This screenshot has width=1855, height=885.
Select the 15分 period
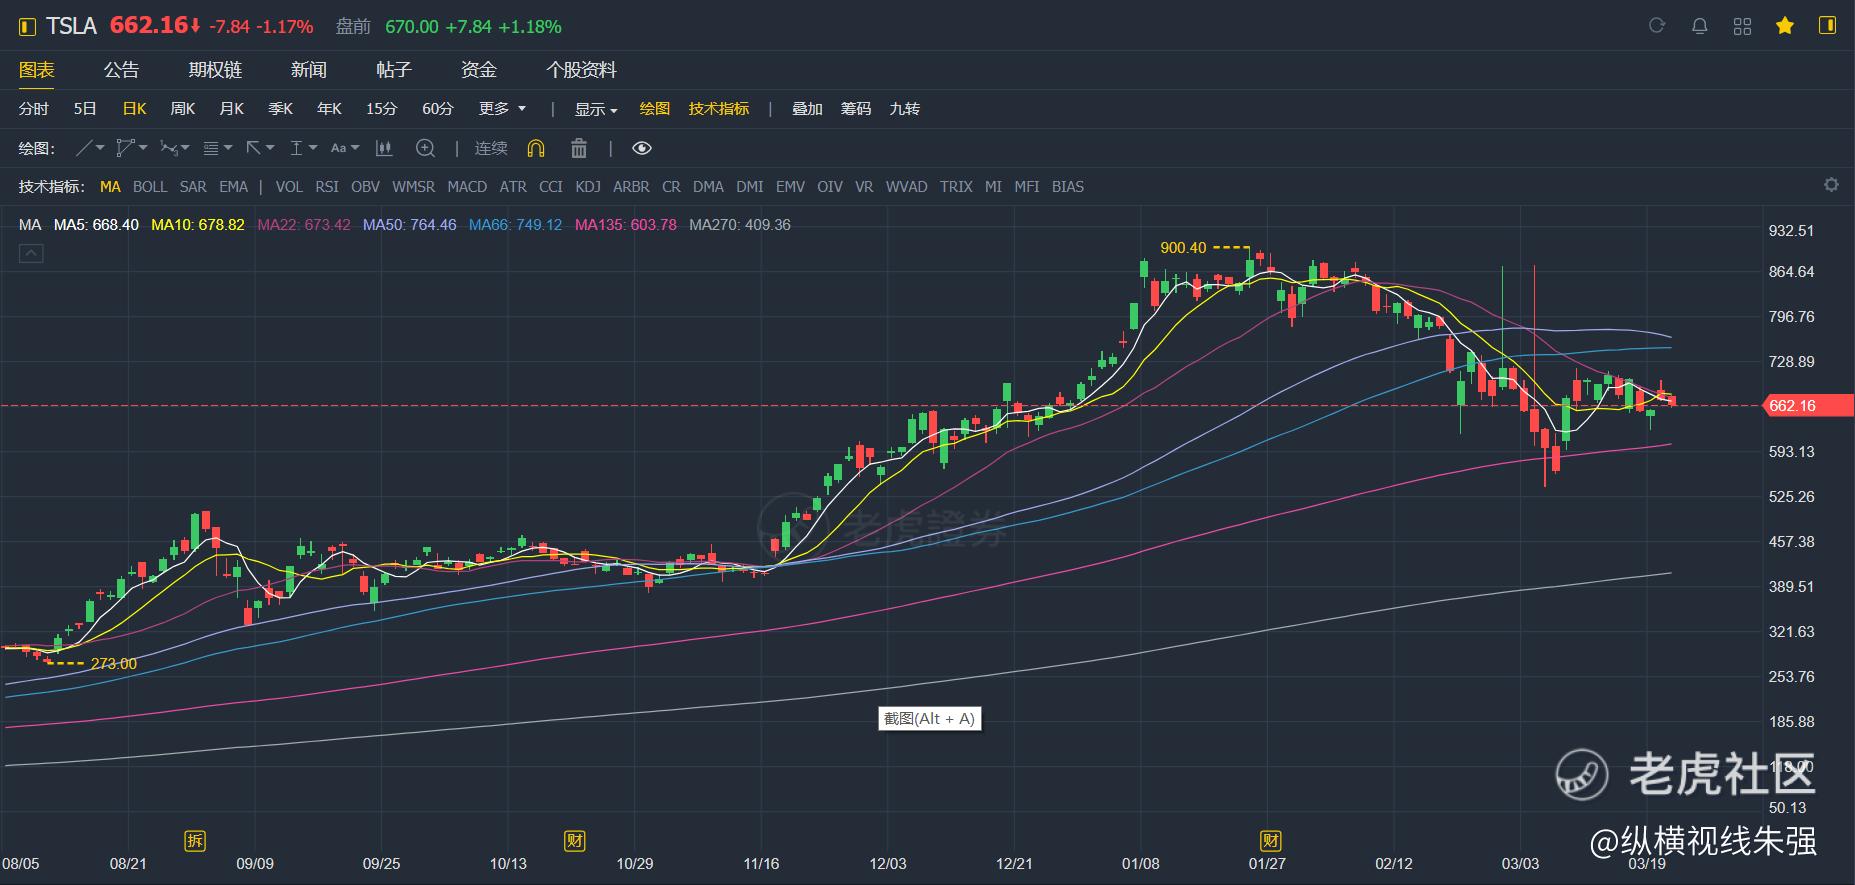pos(381,109)
